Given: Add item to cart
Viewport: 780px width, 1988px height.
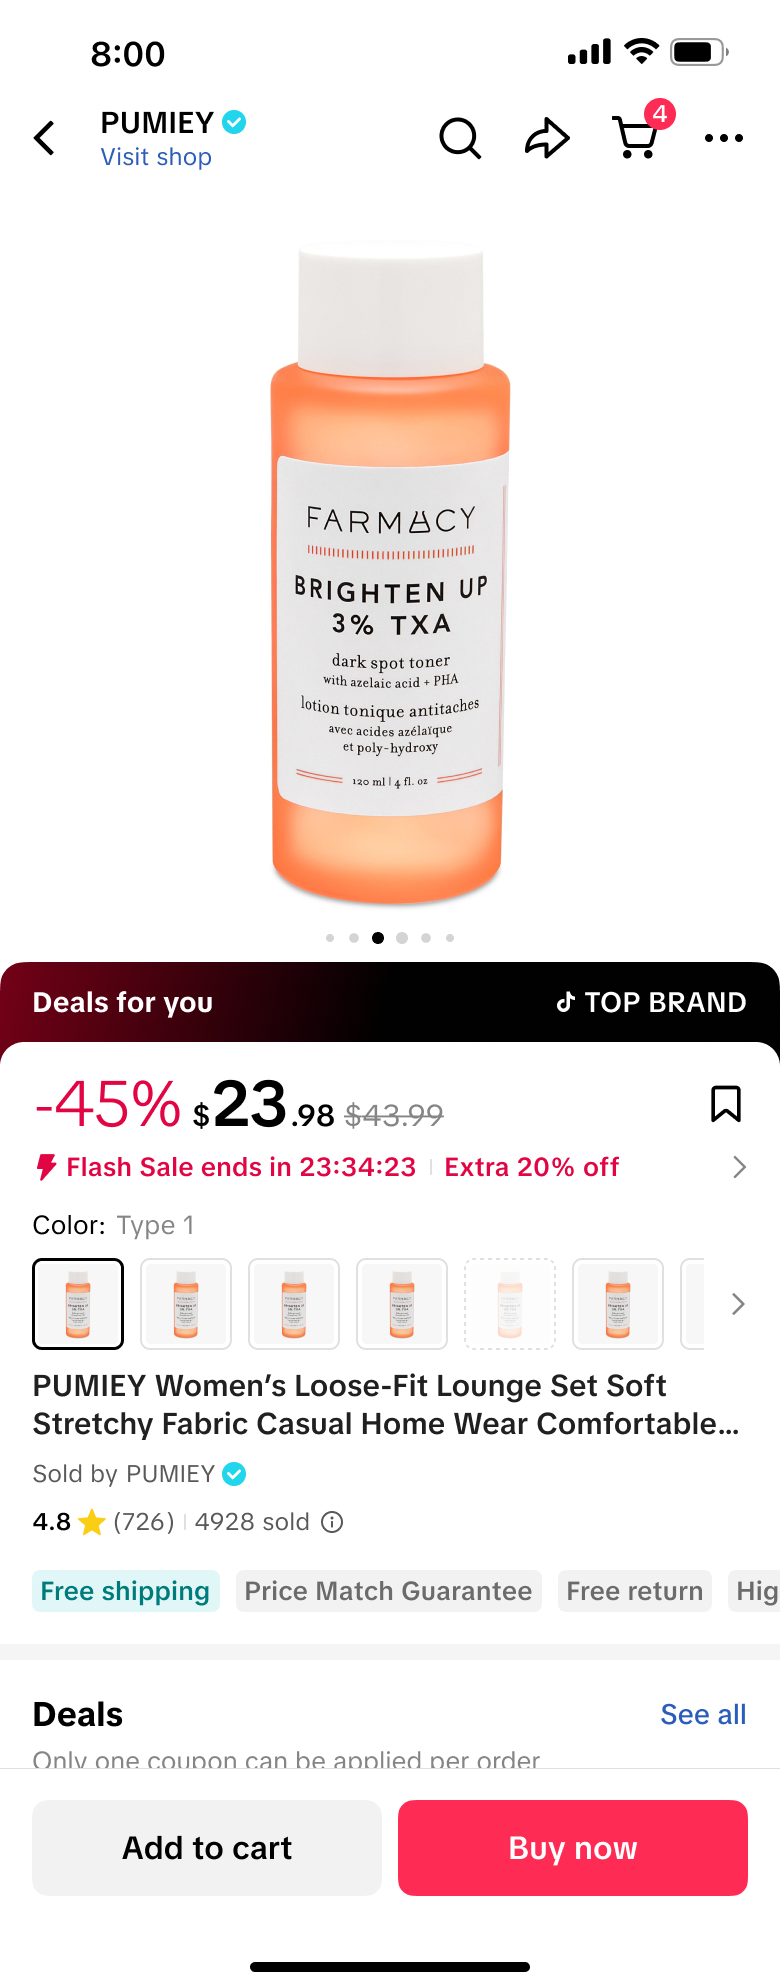Looking at the screenshot, I should 207,1848.
